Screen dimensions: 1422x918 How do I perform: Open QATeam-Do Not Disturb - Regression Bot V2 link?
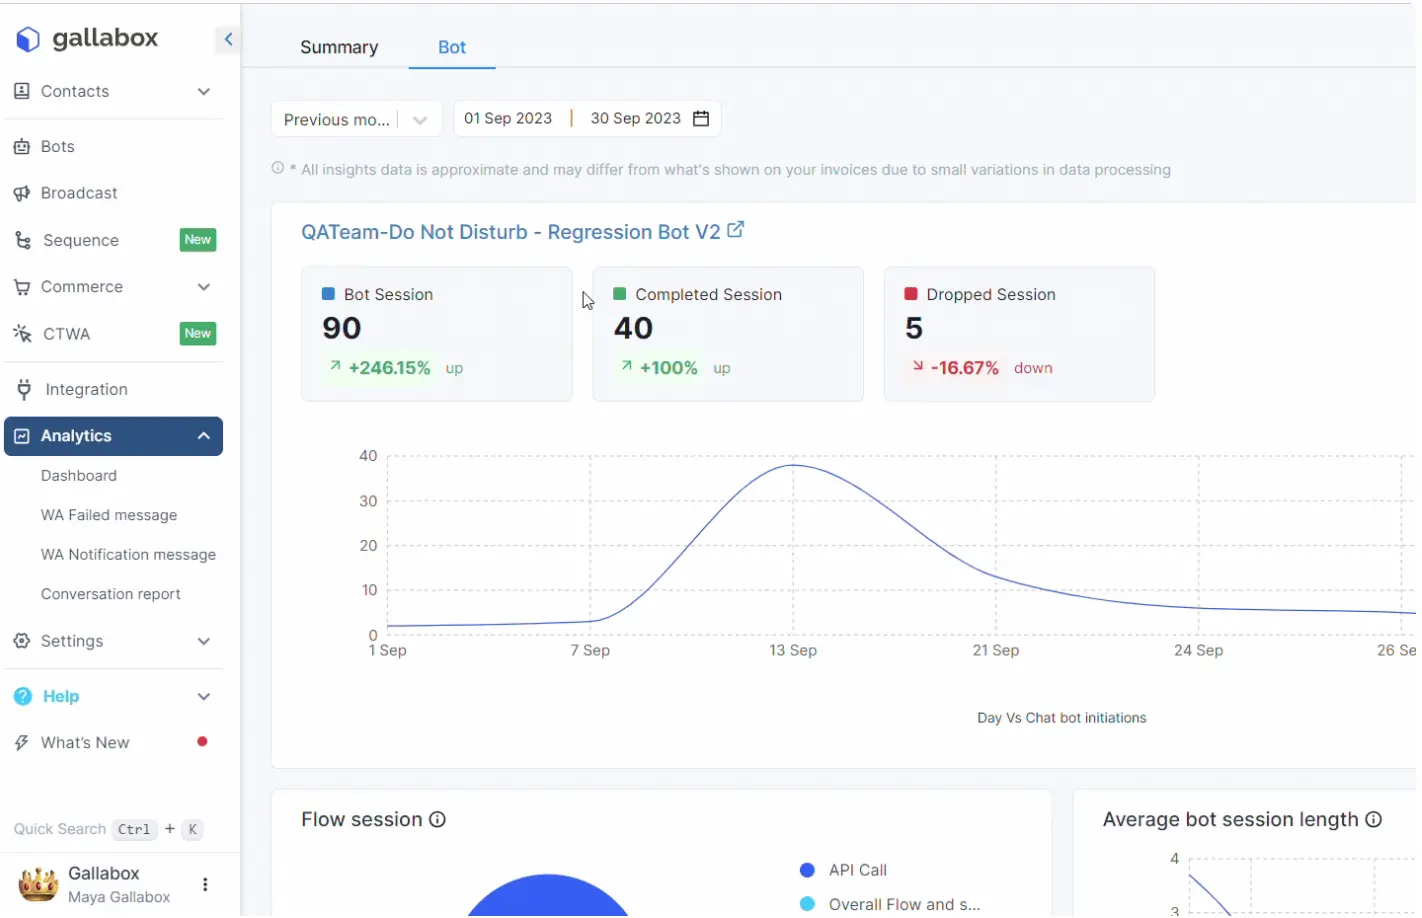[x=511, y=232]
